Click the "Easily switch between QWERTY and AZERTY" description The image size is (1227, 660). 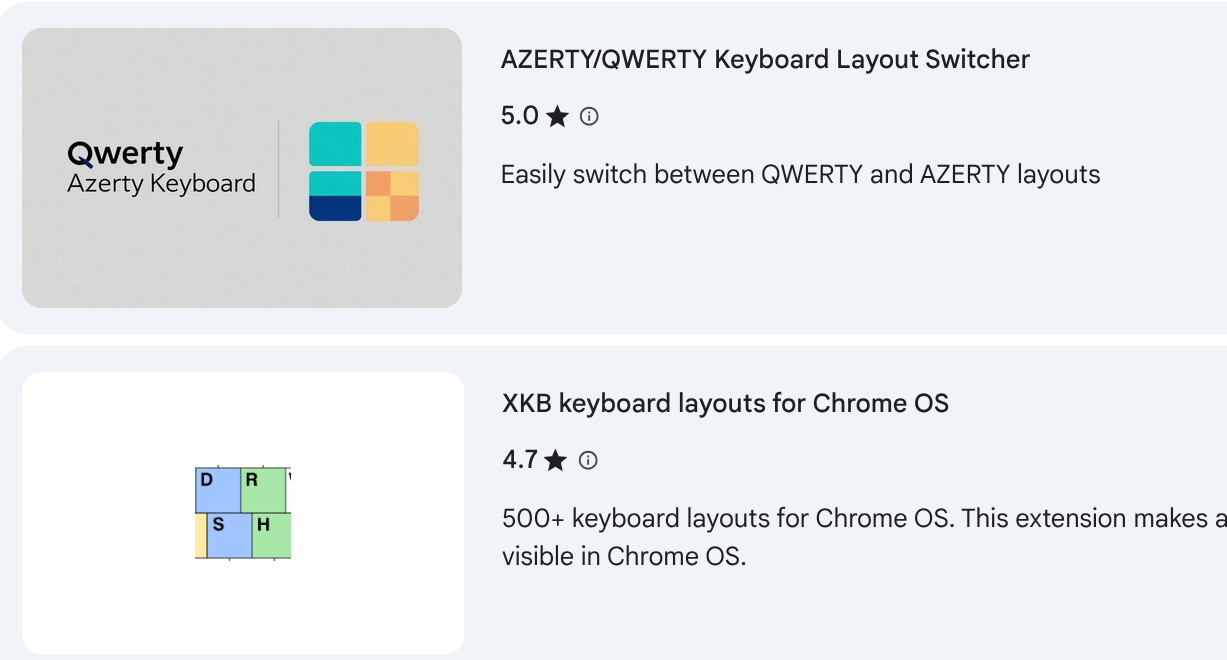[800, 175]
